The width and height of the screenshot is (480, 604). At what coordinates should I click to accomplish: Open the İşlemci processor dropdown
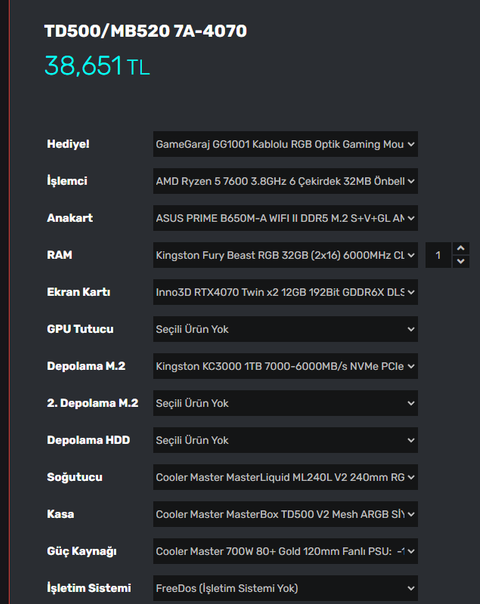[285, 181]
